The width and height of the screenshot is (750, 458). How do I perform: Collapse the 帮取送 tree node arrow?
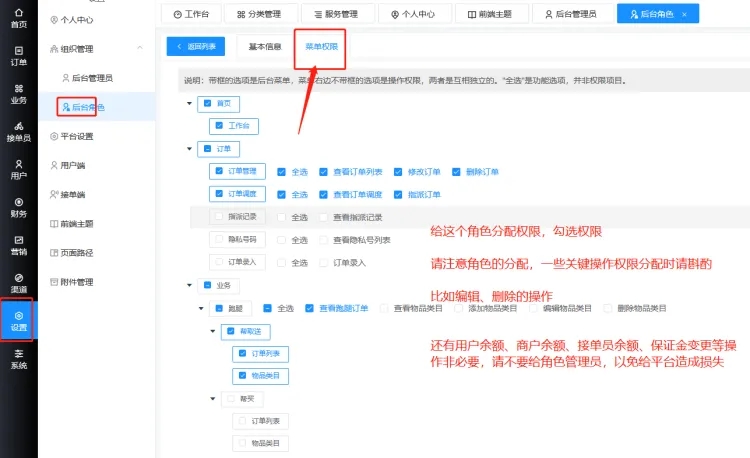point(213,331)
